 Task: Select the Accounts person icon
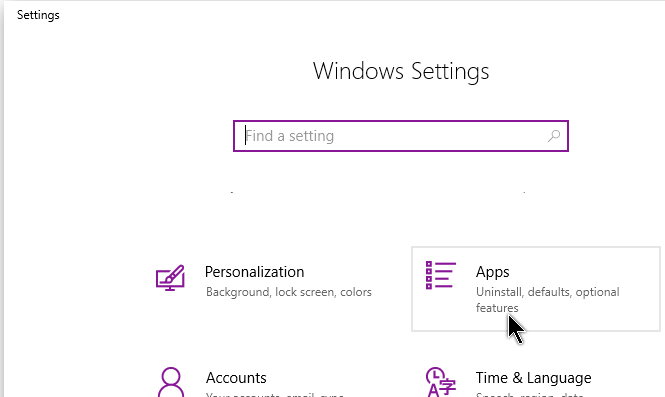(x=171, y=382)
